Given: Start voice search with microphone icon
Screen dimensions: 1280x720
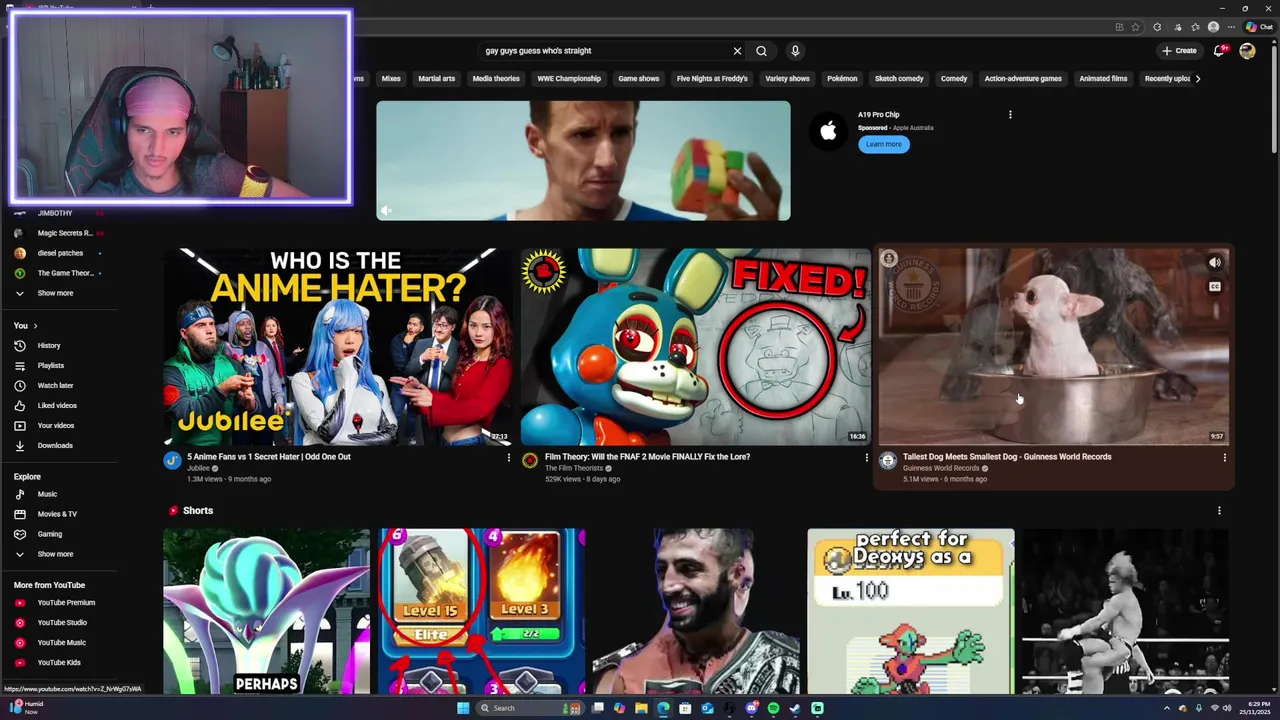Looking at the screenshot, I should pyautogui.click(x=795, y=51).
